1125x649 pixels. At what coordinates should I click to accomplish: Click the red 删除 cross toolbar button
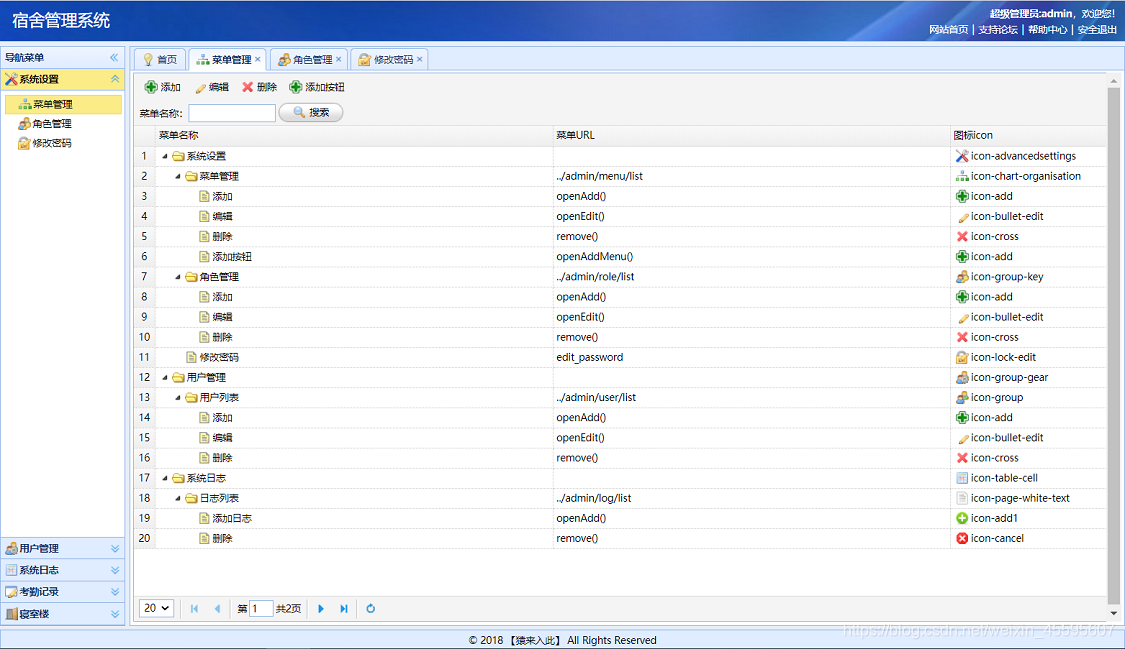click(x=259, y=87)
